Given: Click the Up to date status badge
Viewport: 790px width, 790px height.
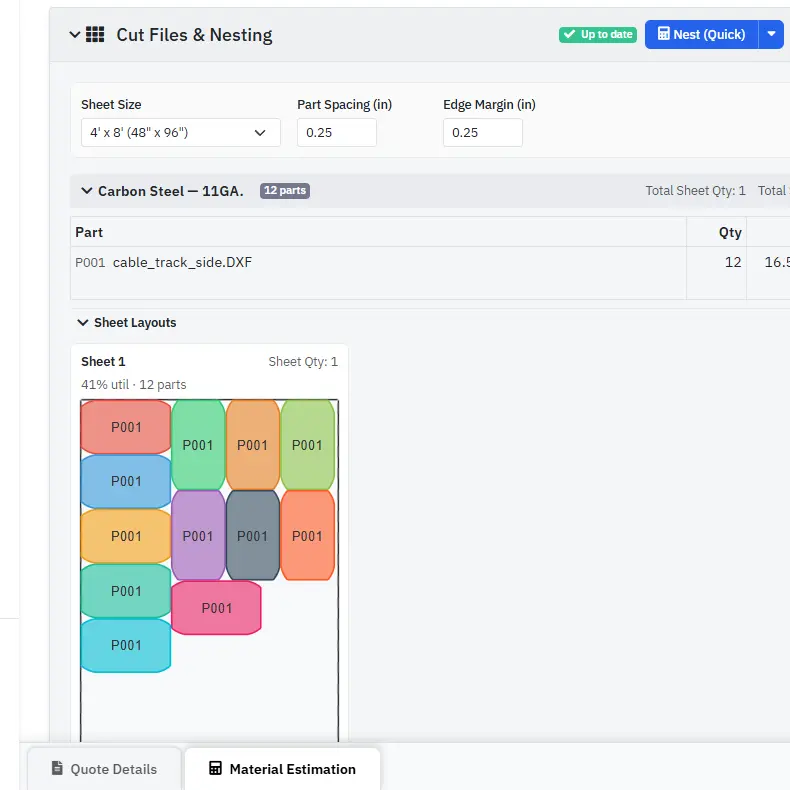Looking at the screenshot, I should point(597,34).
